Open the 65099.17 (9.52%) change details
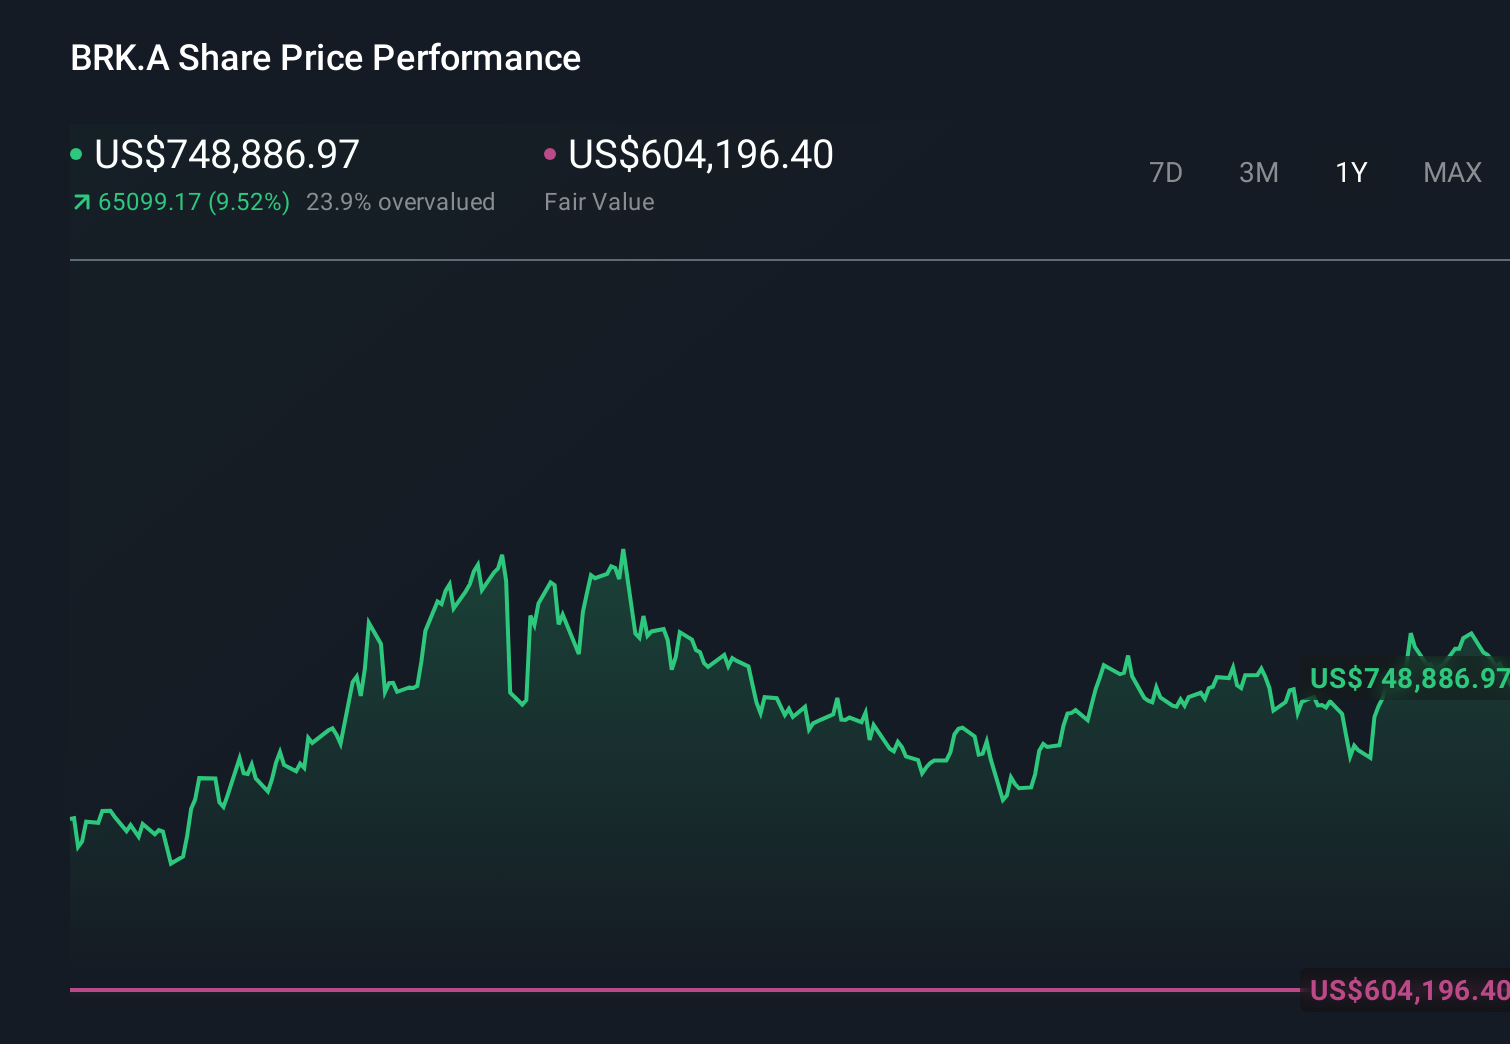The width and height of the screenshot is (1510, 1044). [195, 201]
